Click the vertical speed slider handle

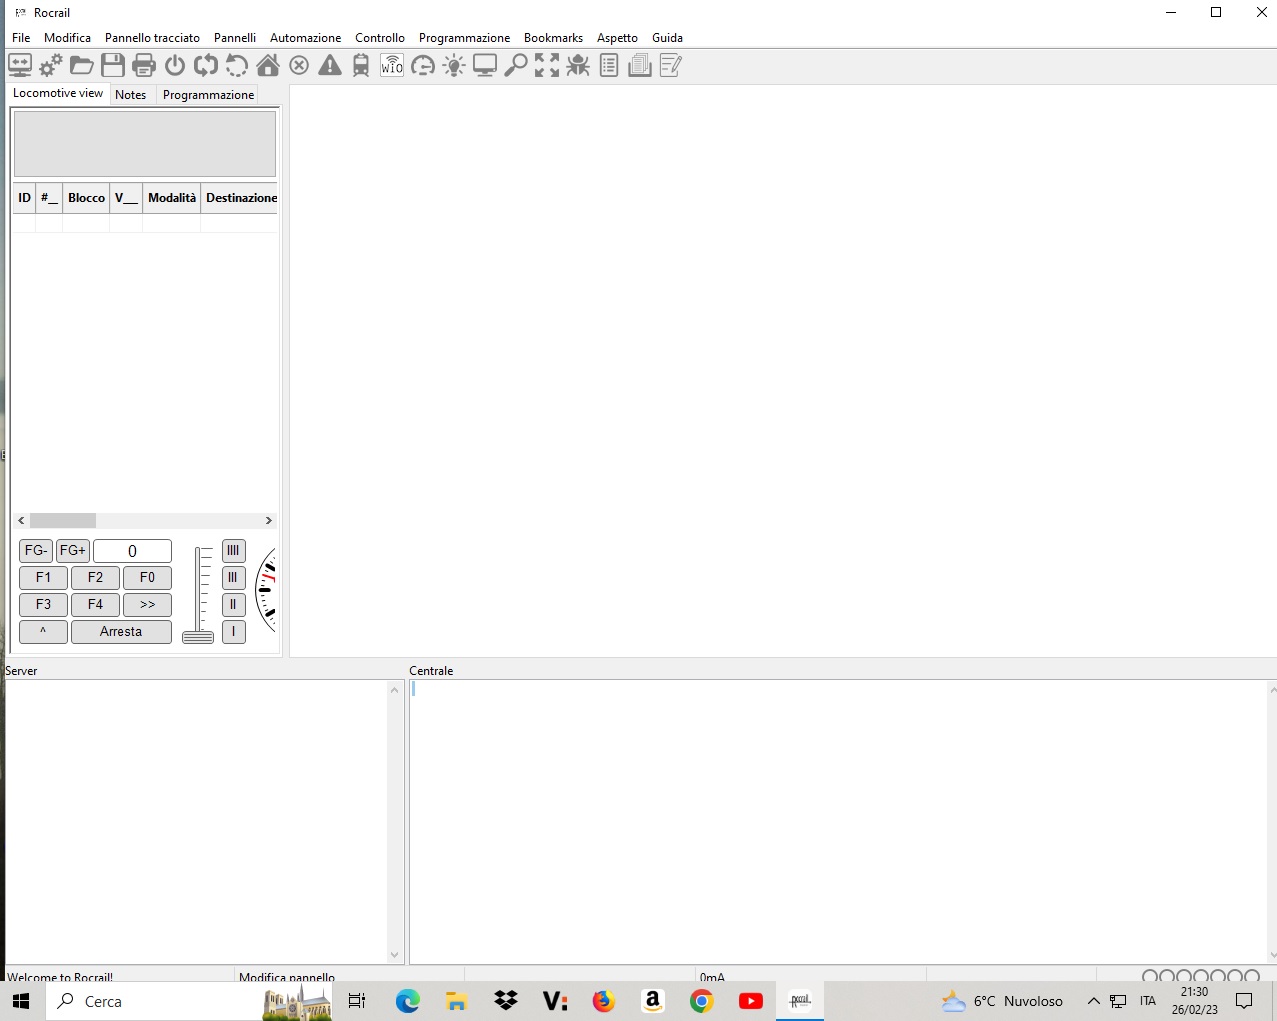point(198,637)
